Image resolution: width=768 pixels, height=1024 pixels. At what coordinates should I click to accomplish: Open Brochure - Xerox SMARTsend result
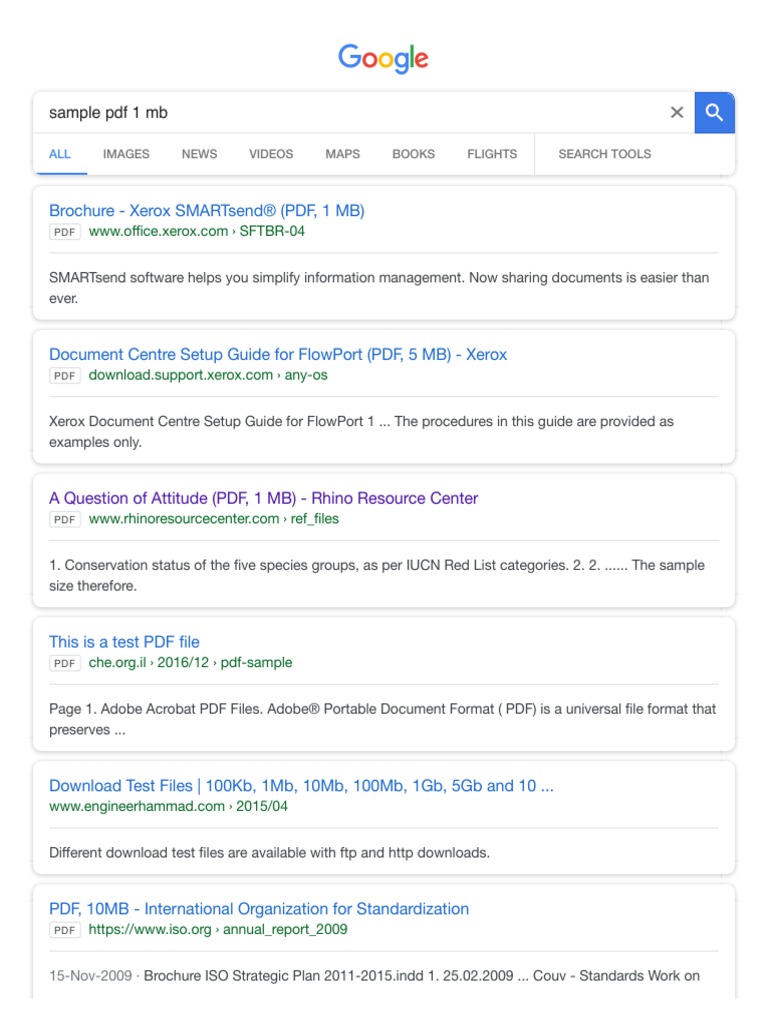click(207, 211)
